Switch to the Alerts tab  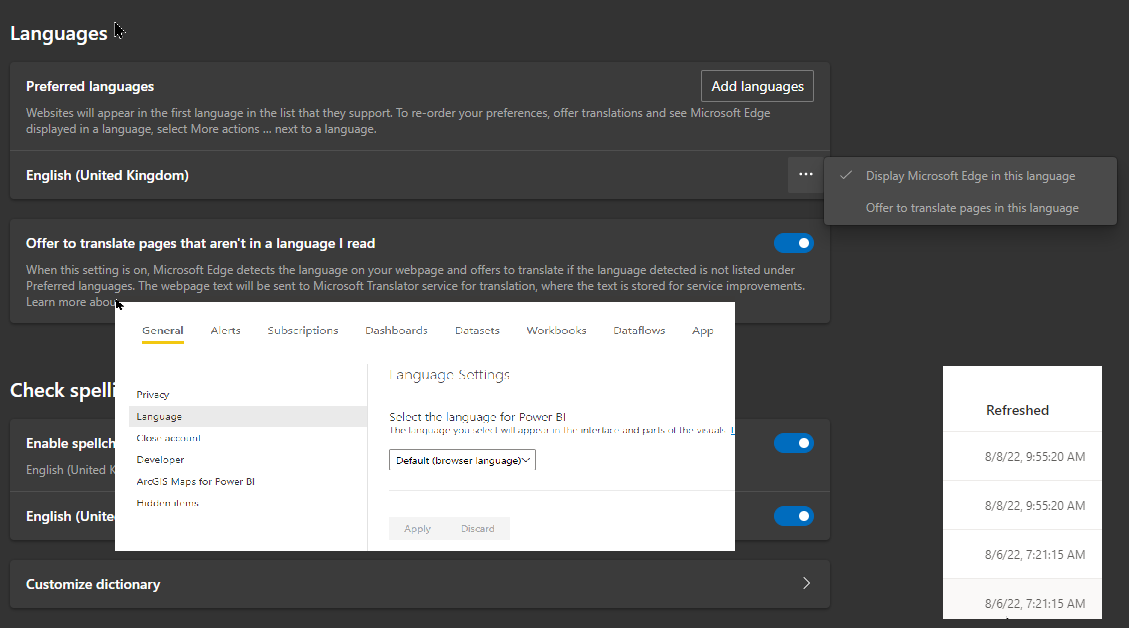pyautogui.click(x=225, y=331)
